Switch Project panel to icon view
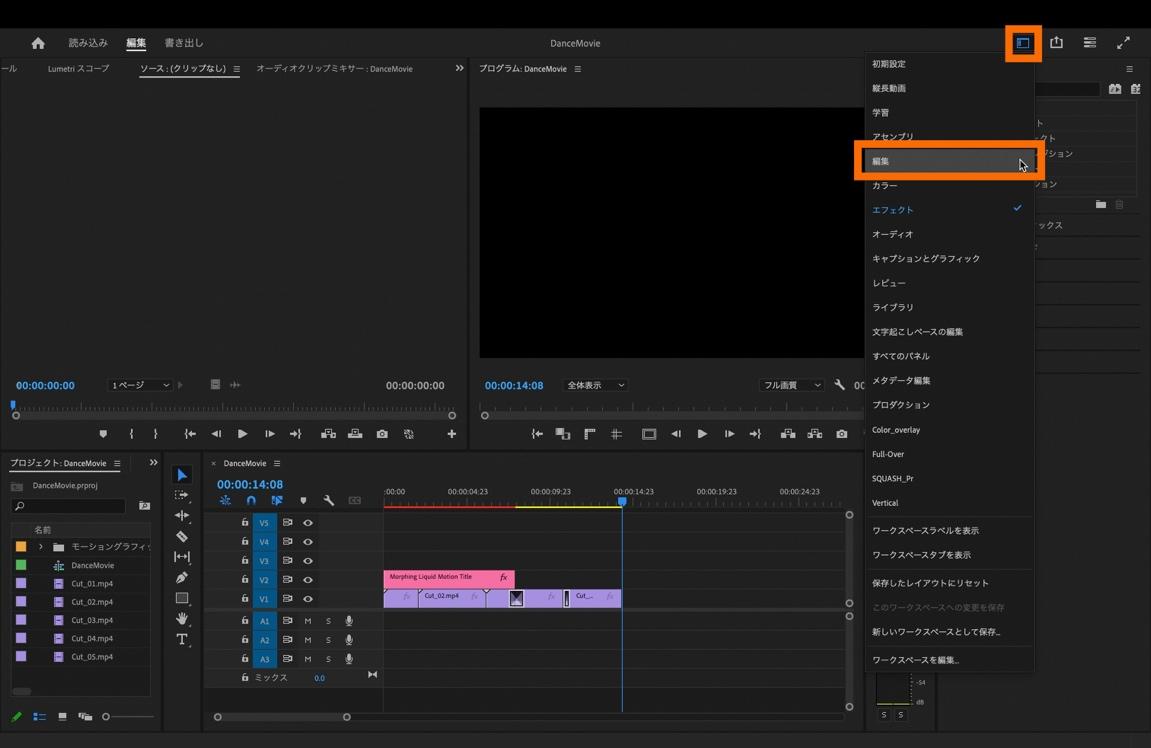The height and width of the screenshot is (748, 1151). [62, 716]
